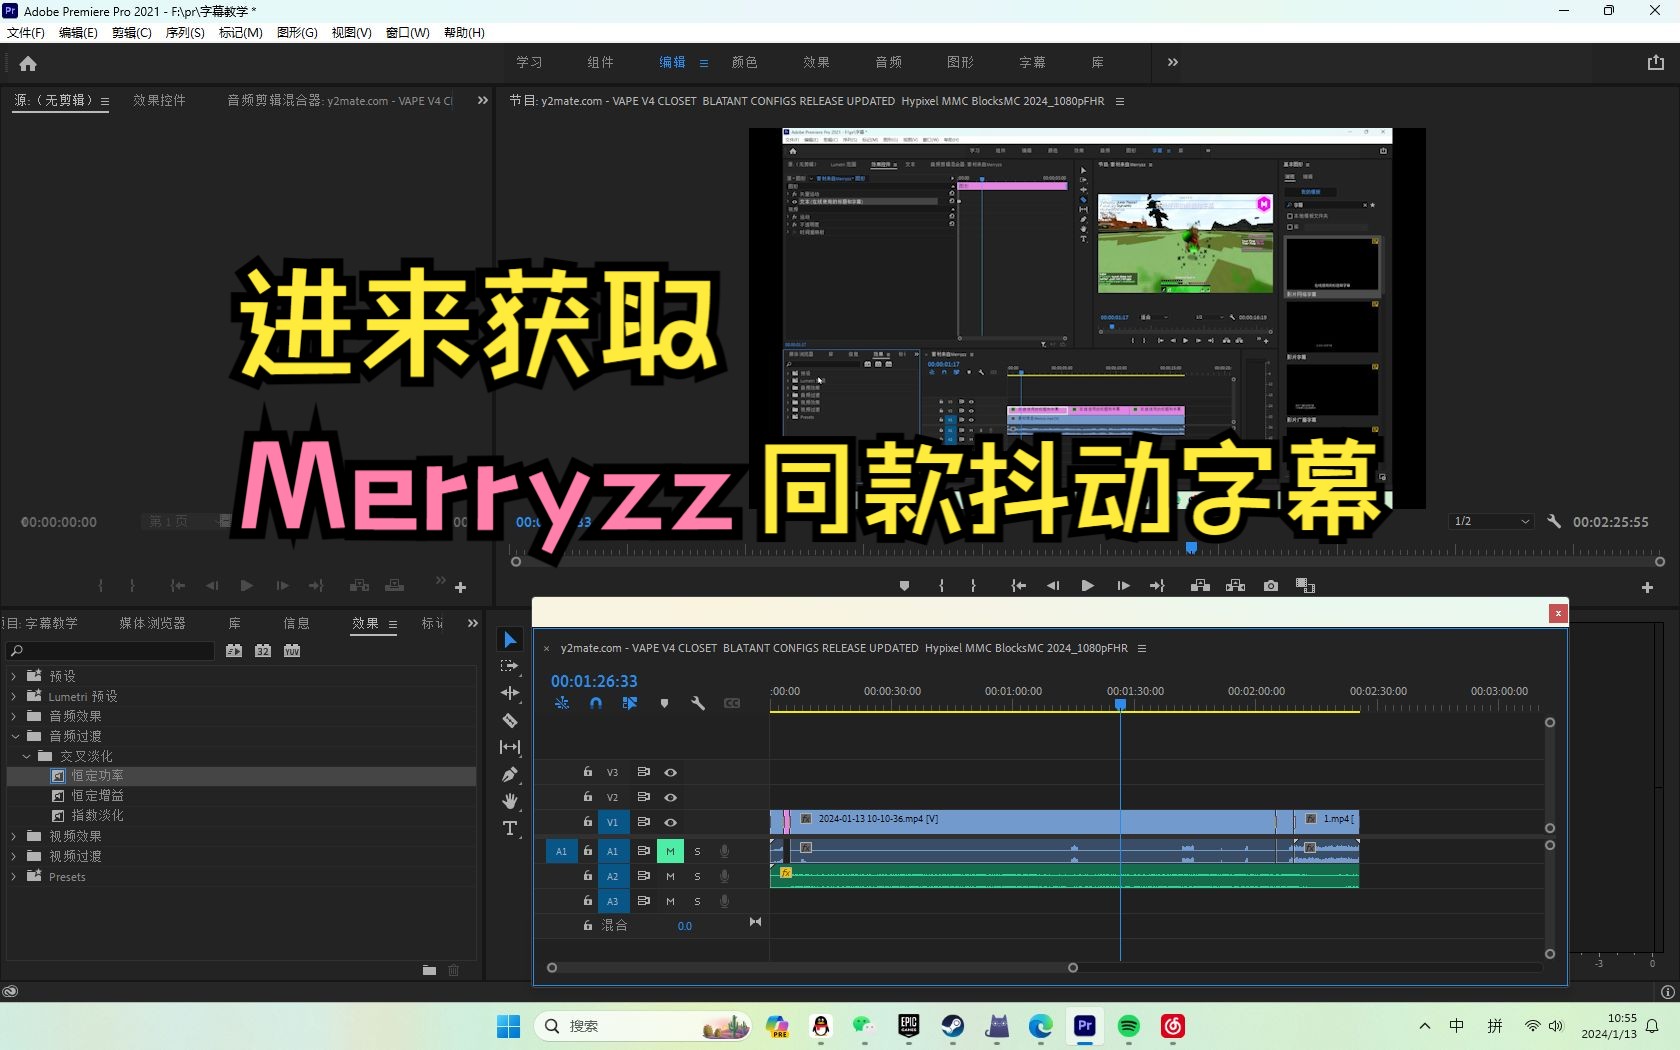Toggle snap in timeline
The image size is (1680, 1050).
coord(596,703)
